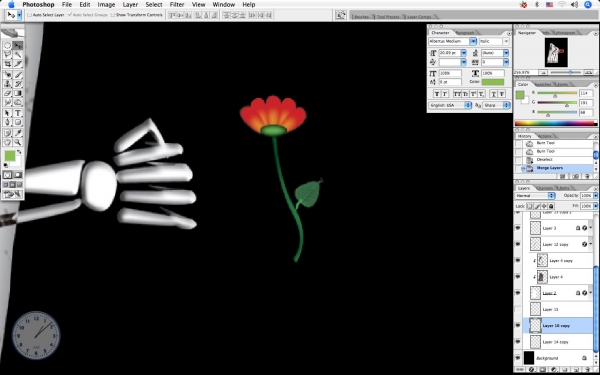Click the Faux Bold button in Character
The width and height of the screenshot is (600, 375).
click(x=437, y=94)
